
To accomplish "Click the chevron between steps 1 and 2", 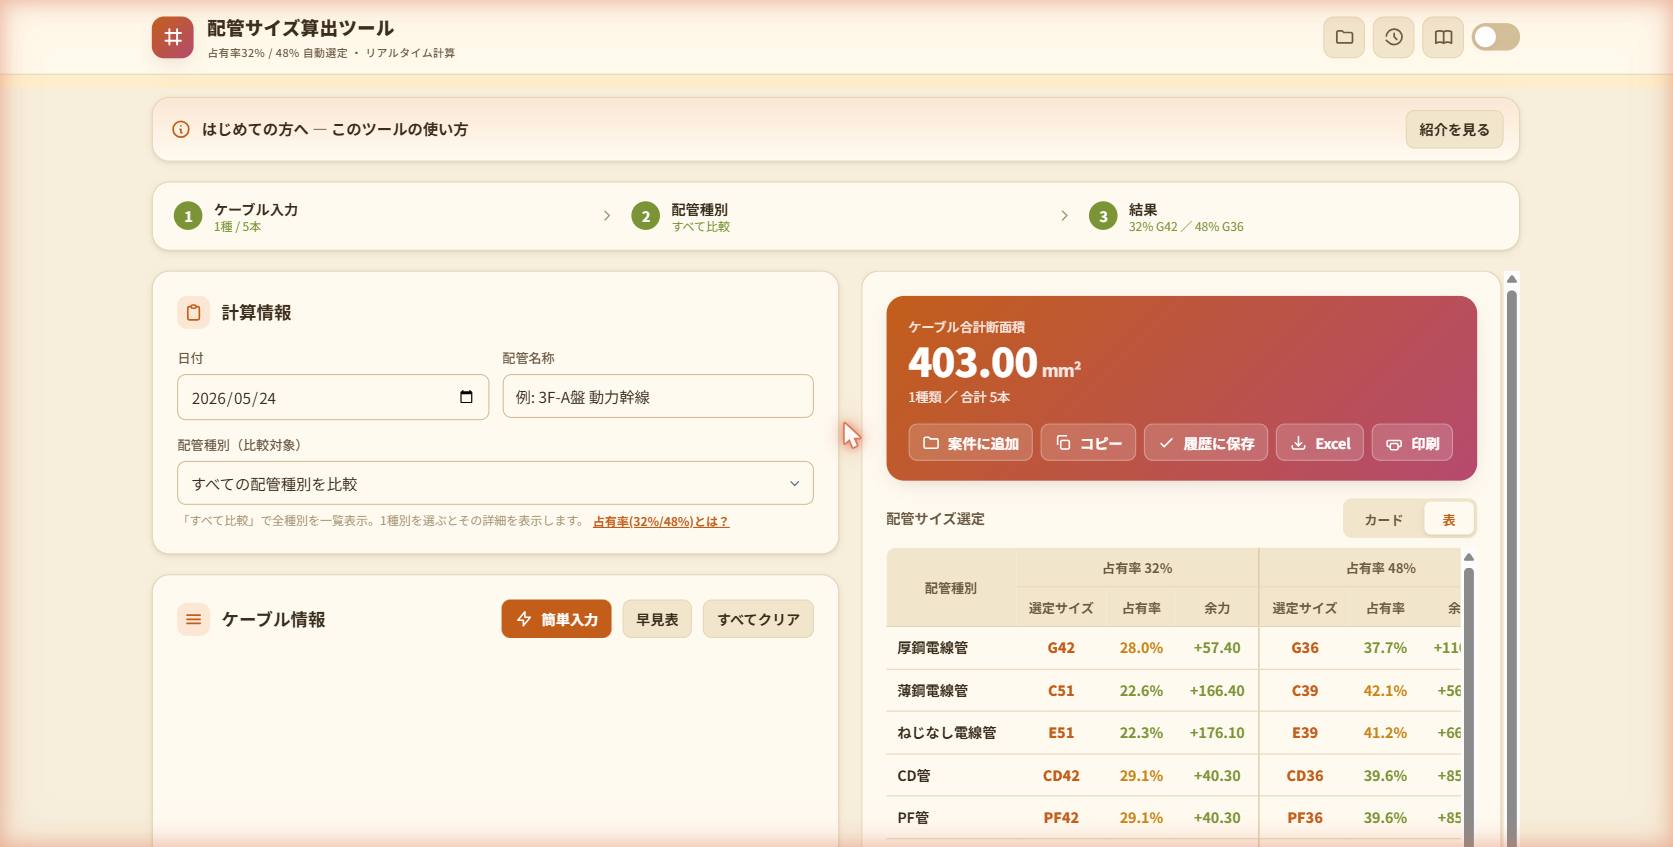I will (606, 216).
